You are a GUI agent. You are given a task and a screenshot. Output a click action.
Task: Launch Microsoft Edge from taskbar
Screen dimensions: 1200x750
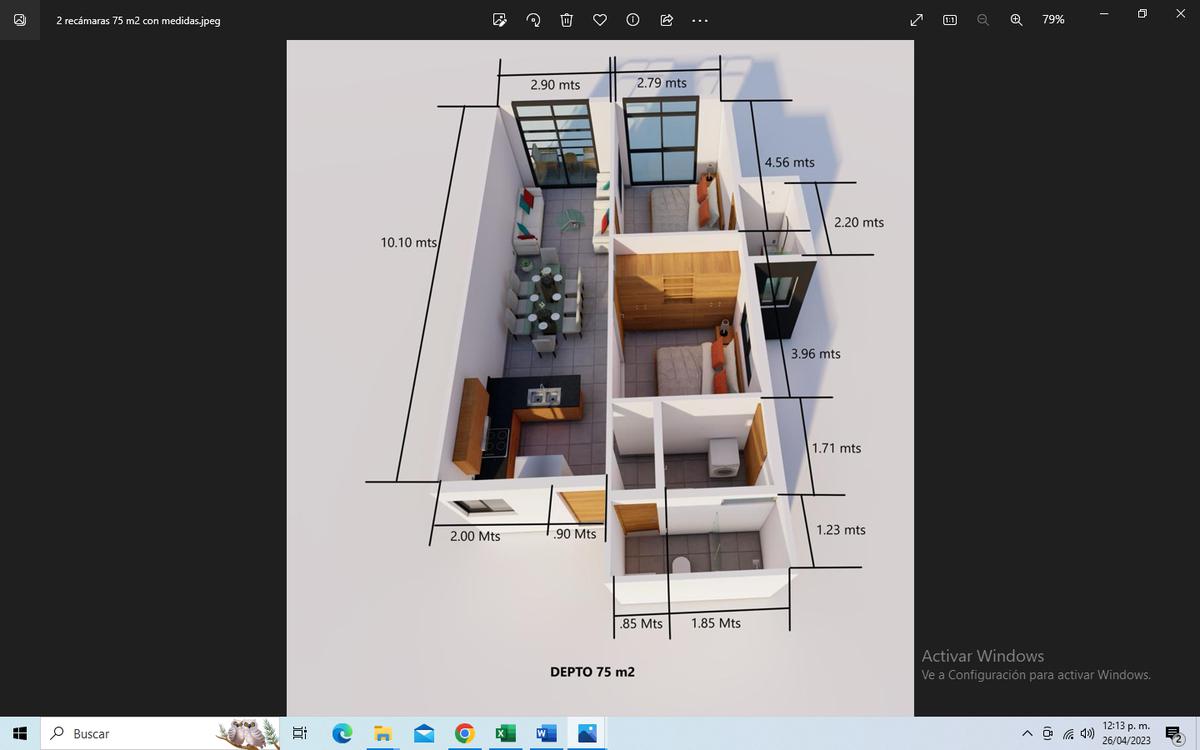coord(342,733)
